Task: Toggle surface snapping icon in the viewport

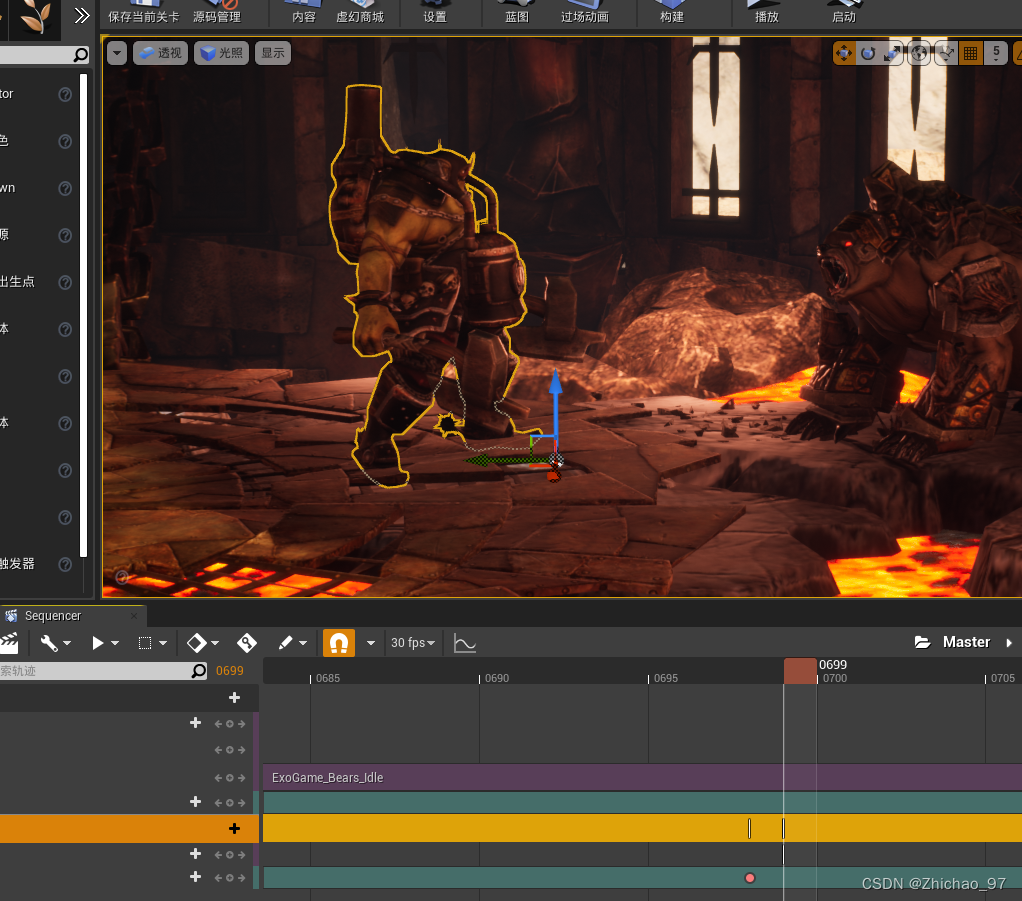Action: [945, 53]
